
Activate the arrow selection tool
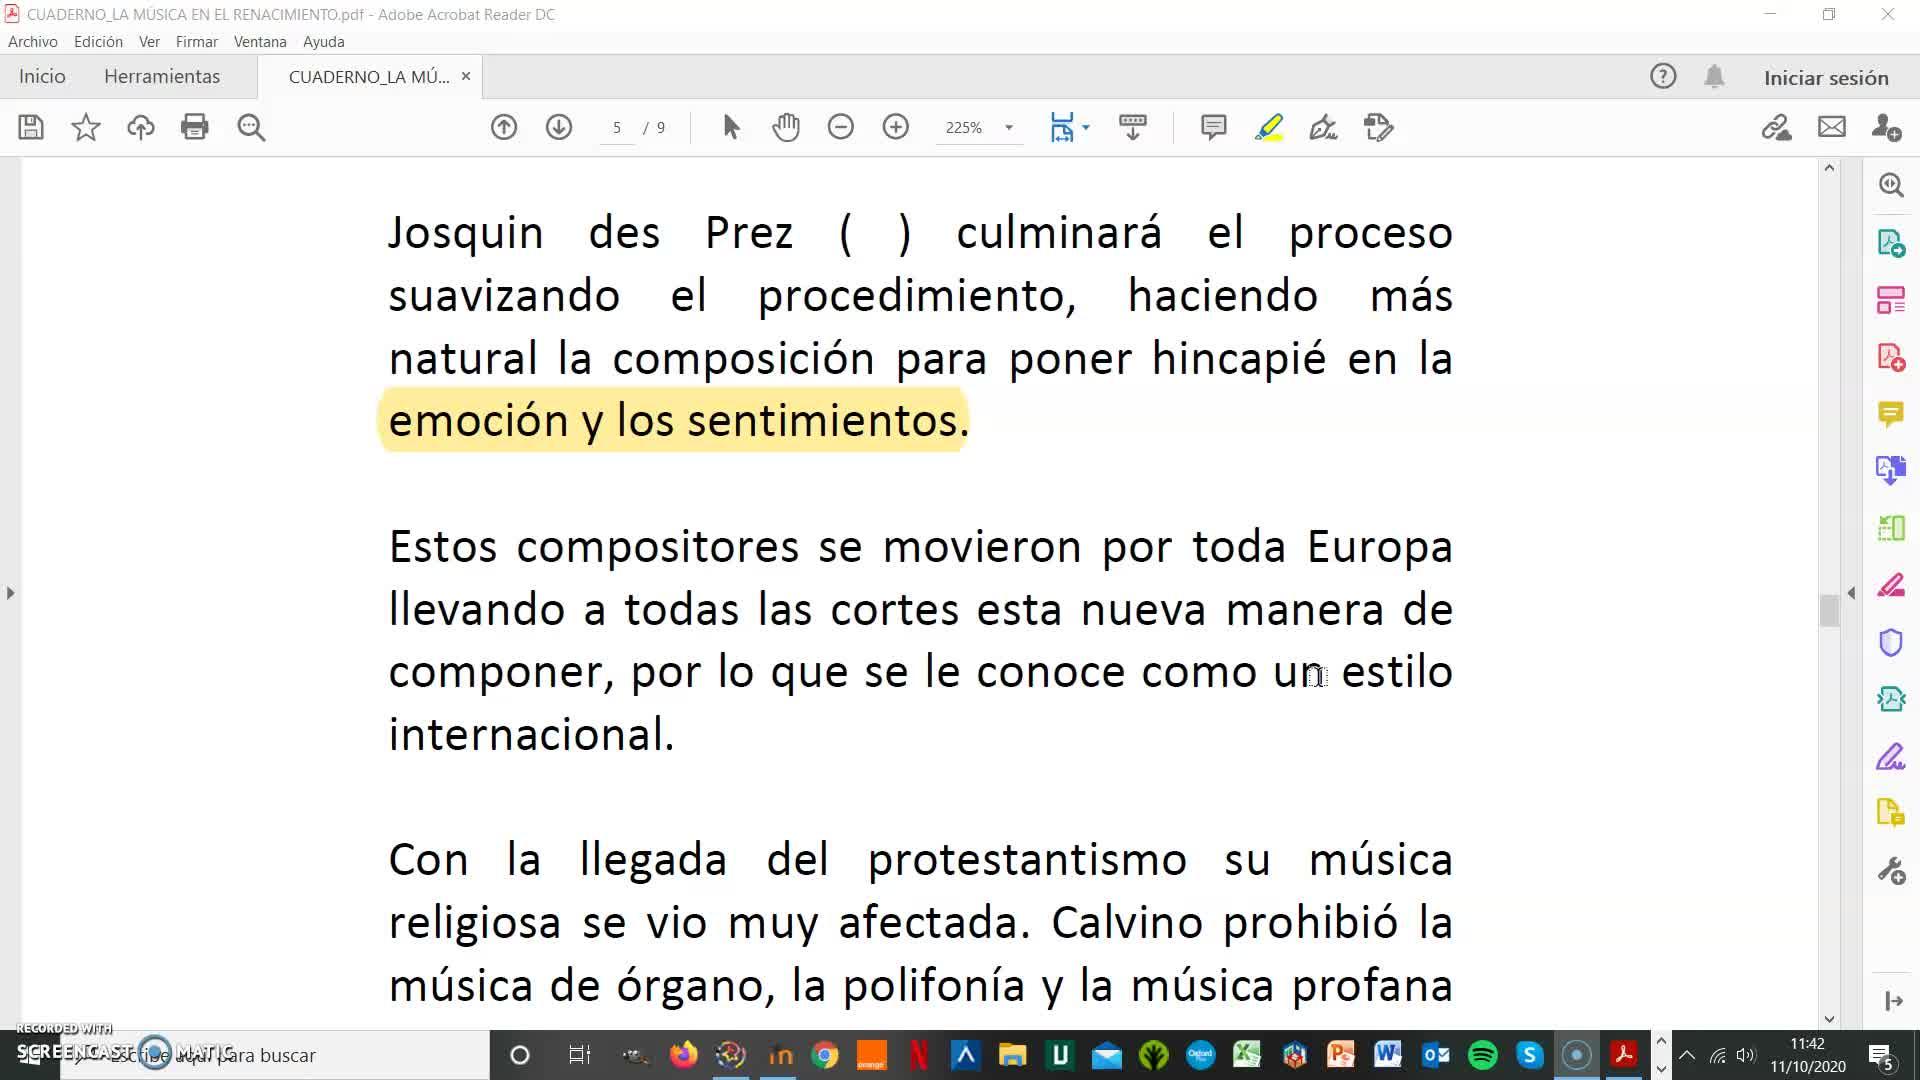pyautogui.click(x=731, y=127)
